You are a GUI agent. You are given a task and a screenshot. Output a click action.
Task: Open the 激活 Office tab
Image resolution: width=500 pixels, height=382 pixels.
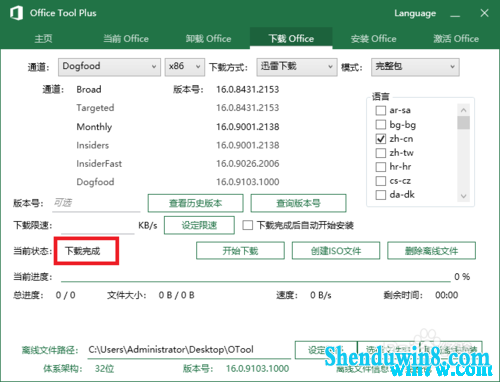pos(456,39)
